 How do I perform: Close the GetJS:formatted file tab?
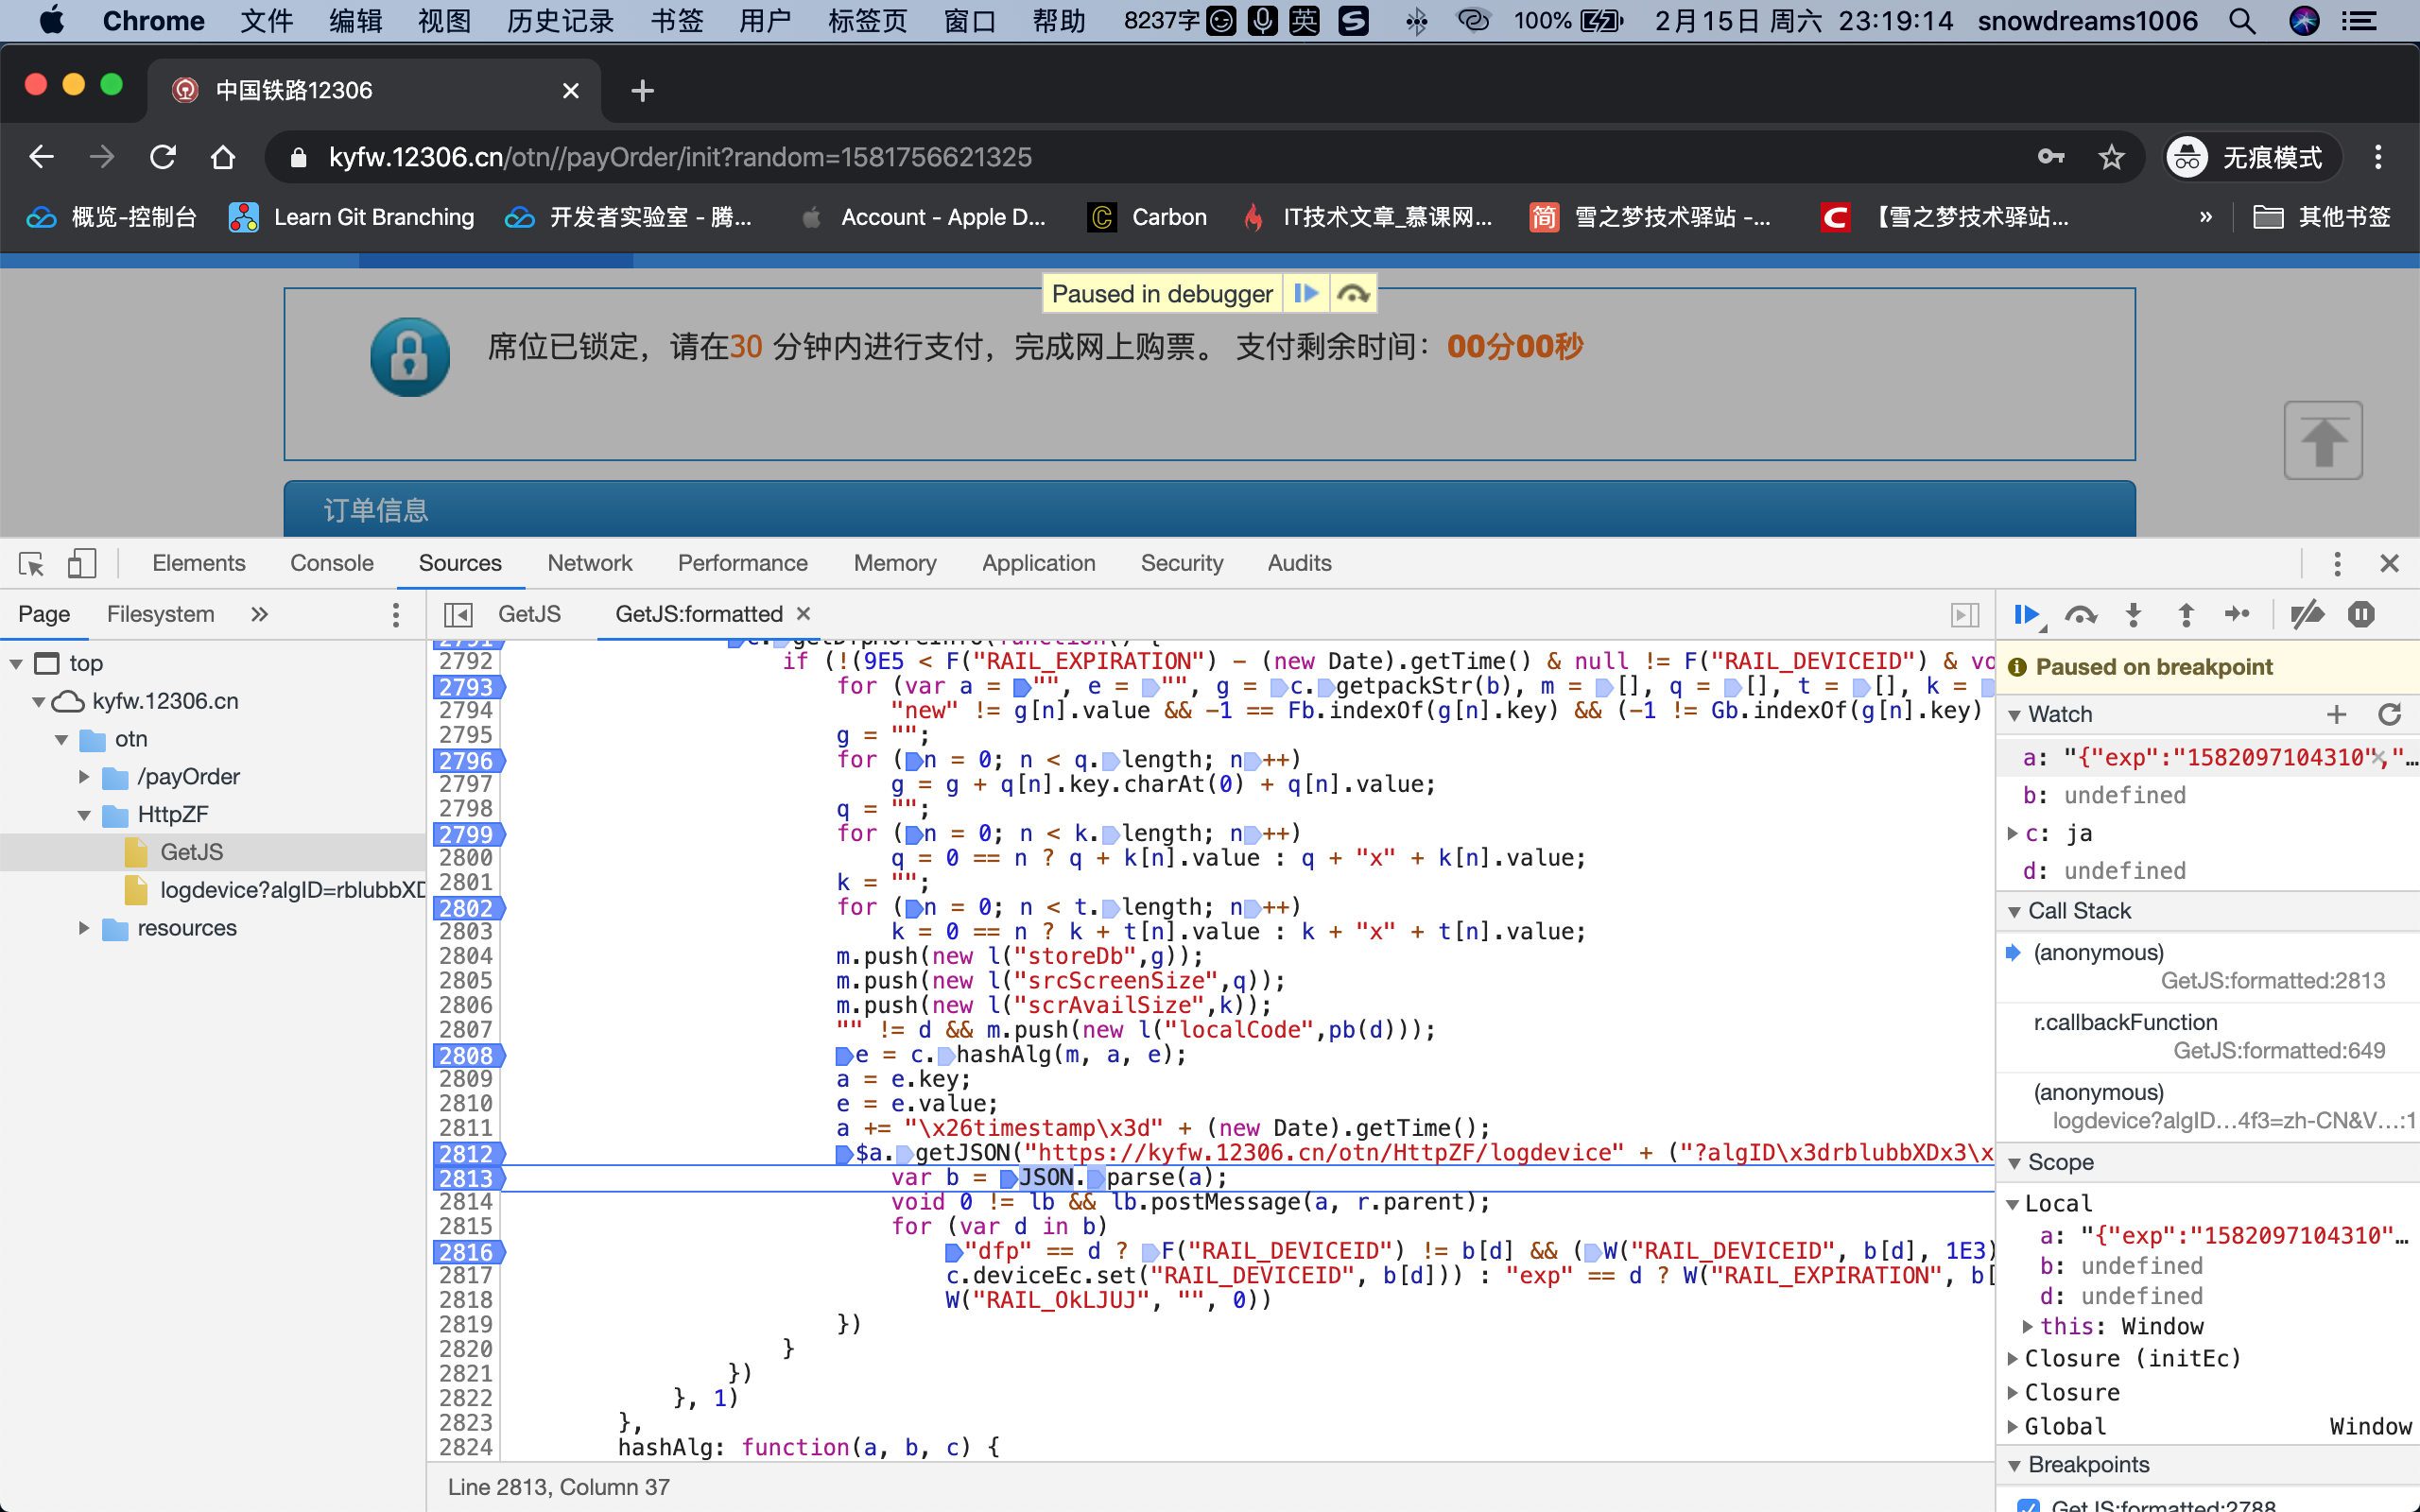(803, 613)
